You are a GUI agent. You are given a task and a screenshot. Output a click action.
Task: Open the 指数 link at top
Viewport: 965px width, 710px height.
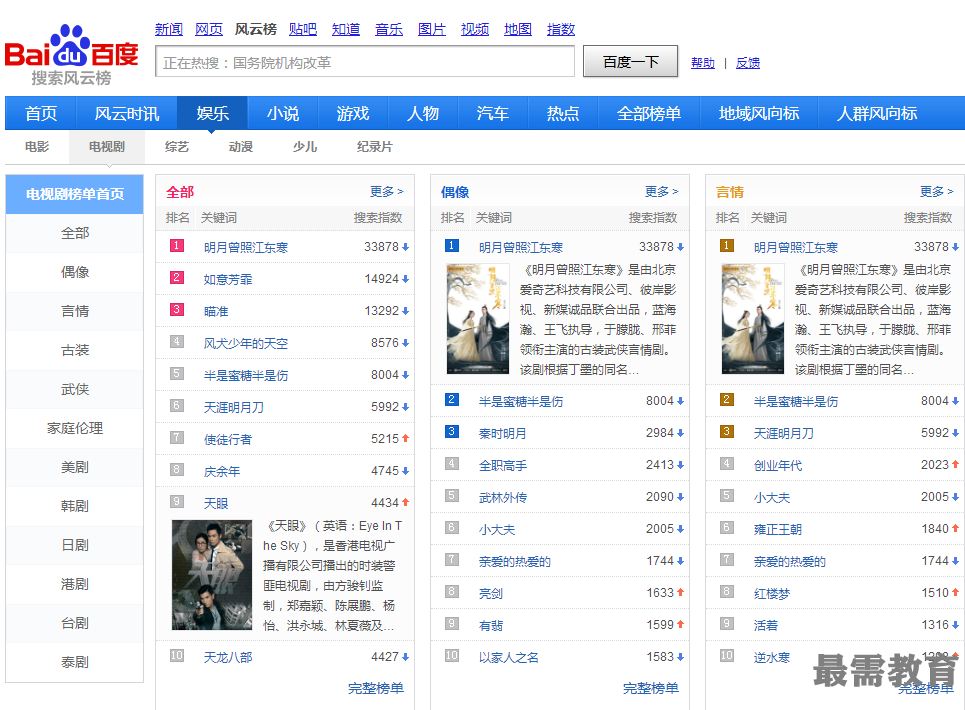[561, 29]
